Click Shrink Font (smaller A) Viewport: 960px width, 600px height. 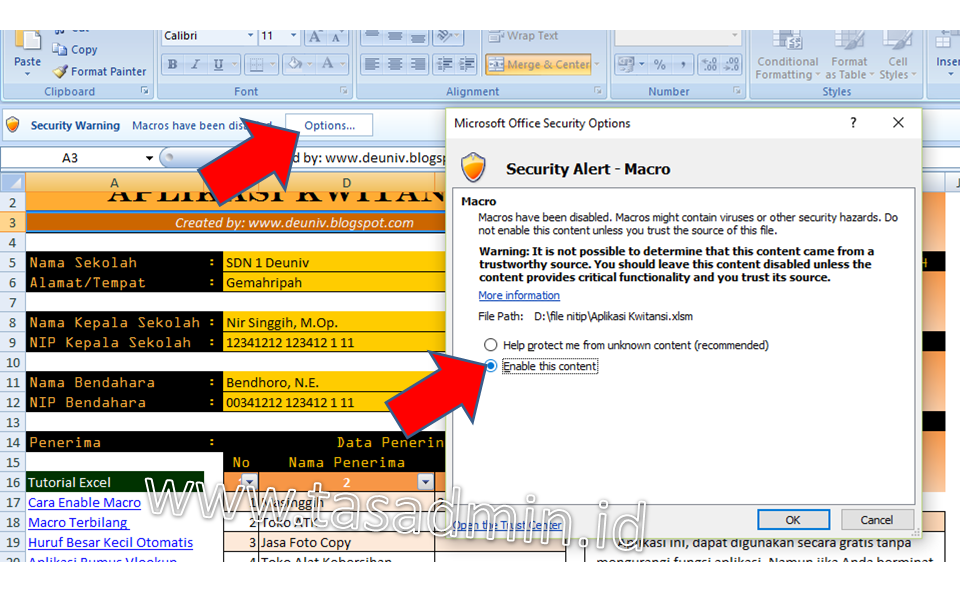pos(337,37)
